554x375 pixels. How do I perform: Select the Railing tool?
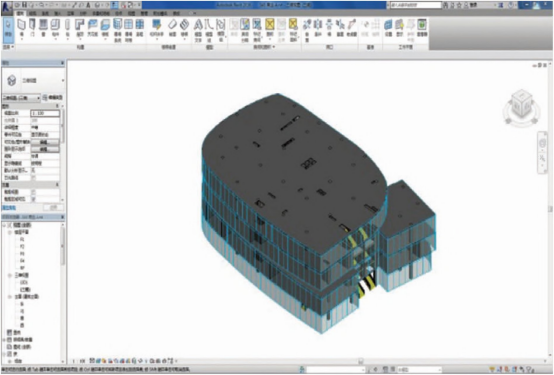[157, 28]
